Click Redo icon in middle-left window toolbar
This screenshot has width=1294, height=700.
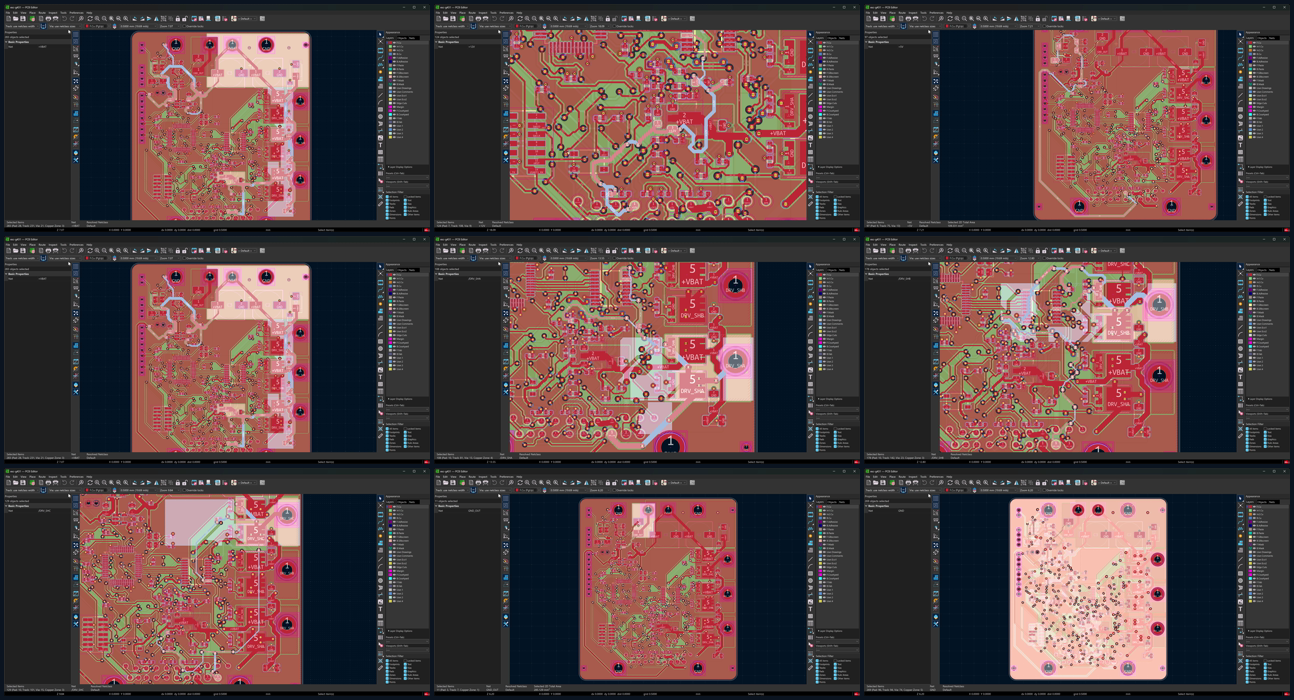click(72, 251)
